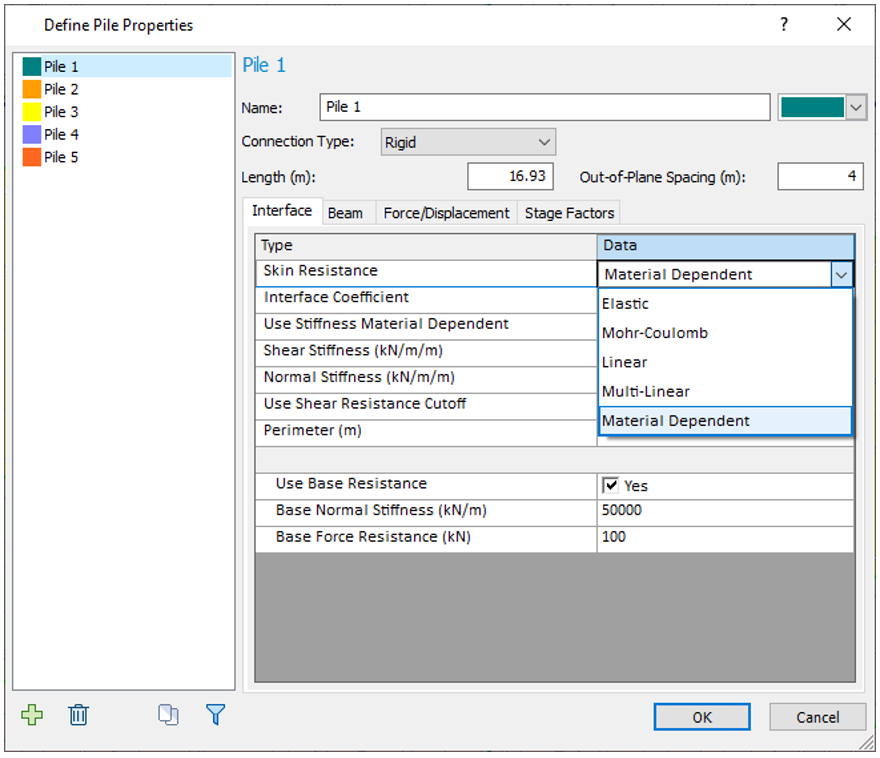
Task: Choose Linear skin resistance option
Action: 725,362
